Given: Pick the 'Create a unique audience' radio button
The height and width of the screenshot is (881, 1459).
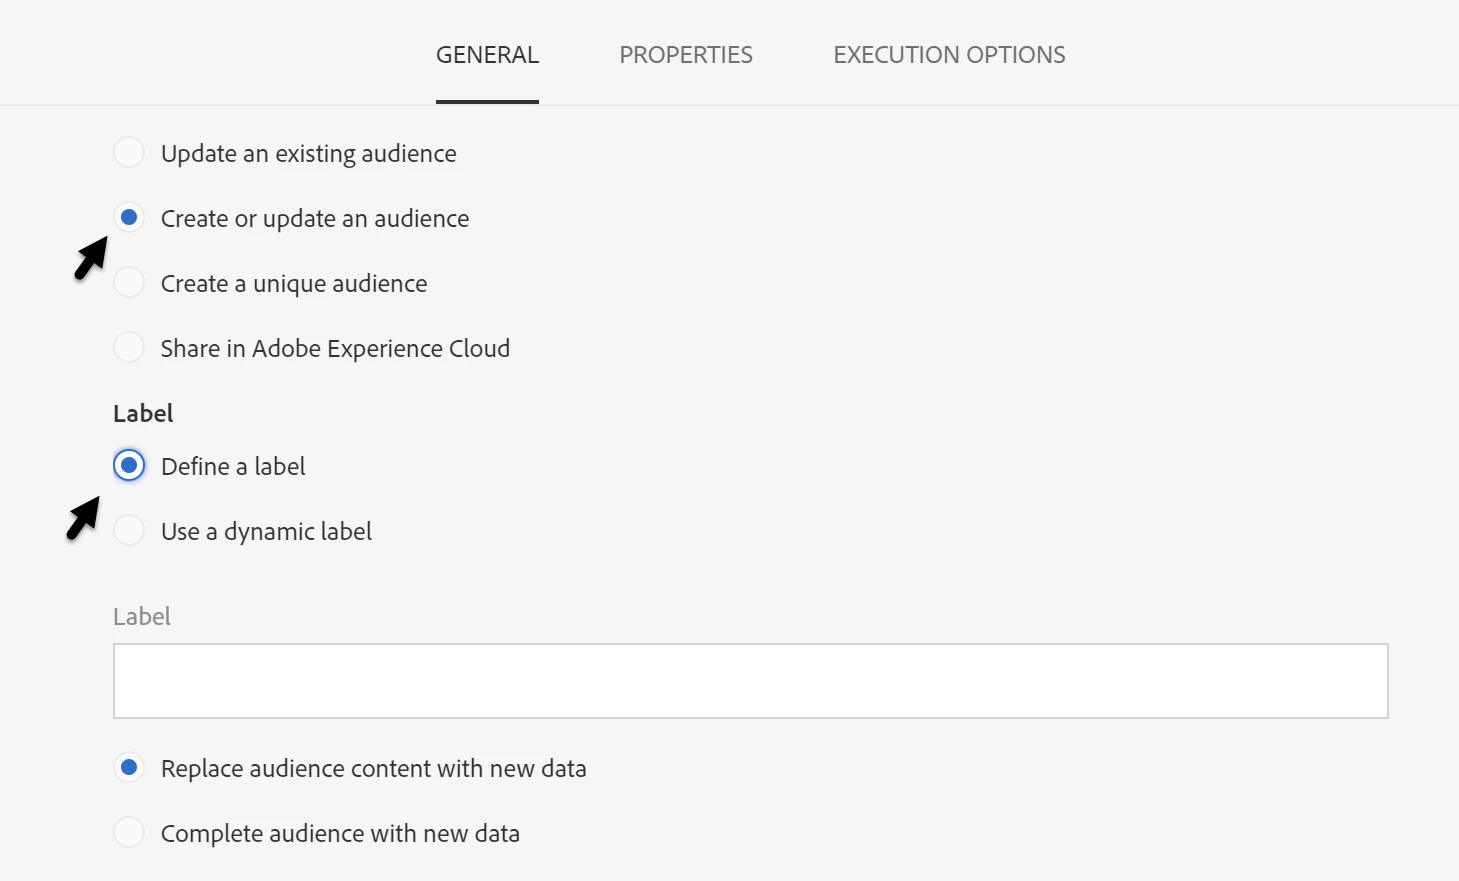Looking at the screenshot, I should (129, 283).
